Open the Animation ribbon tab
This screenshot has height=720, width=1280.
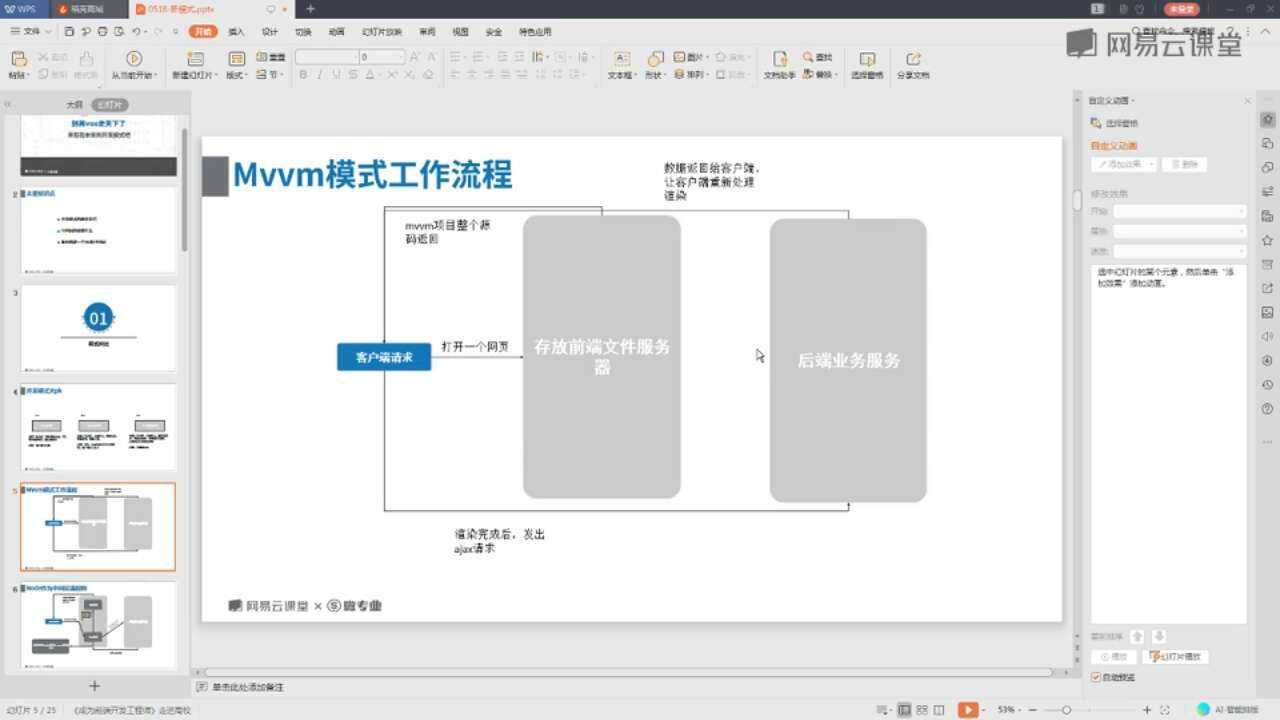[x=336, y=32]
